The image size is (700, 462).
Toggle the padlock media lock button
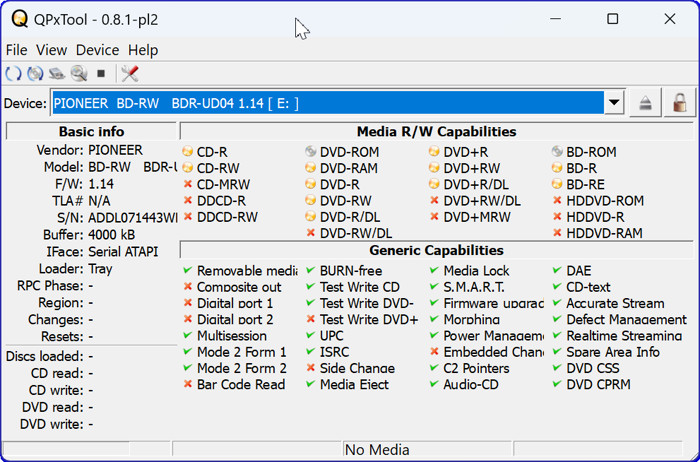pos(679,104)
